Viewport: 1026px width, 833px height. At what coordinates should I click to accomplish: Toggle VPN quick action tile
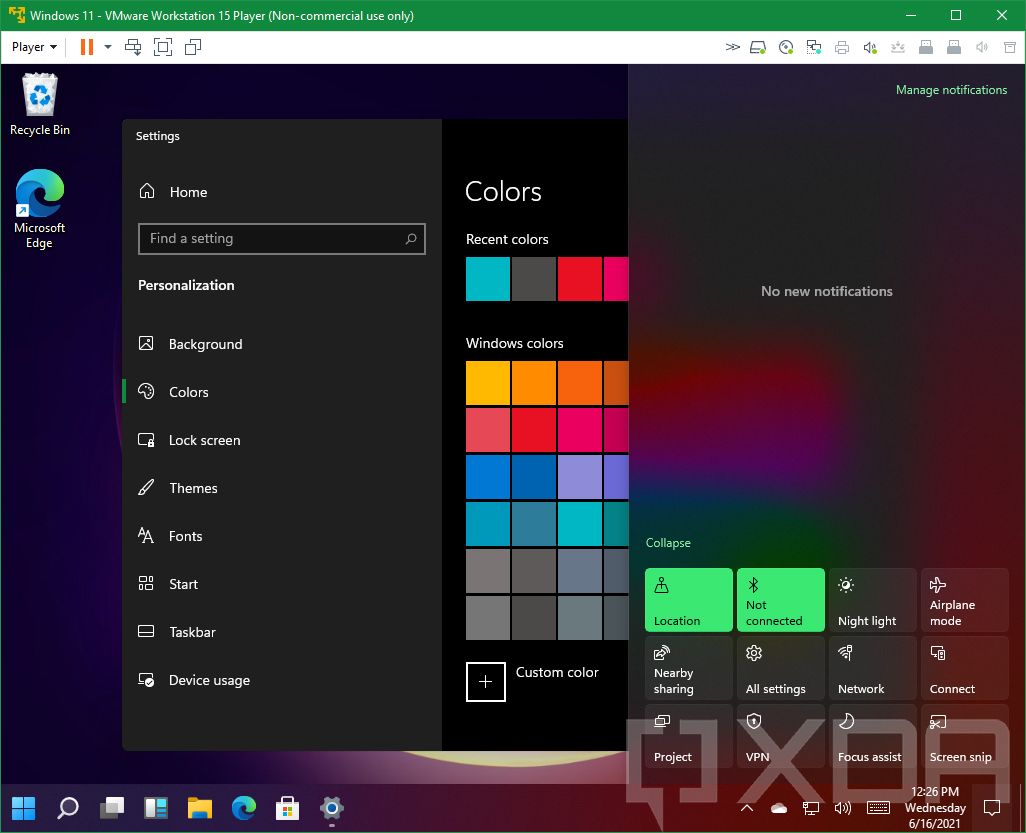click(x=781, y=736)
